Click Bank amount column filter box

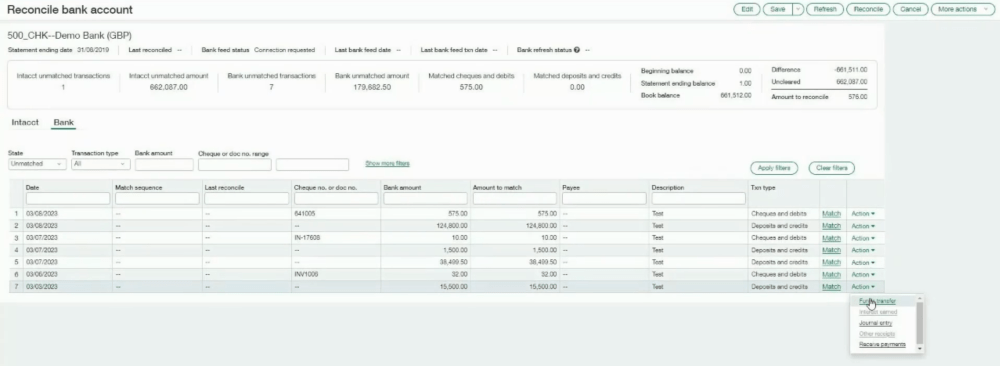coord(425,199)
